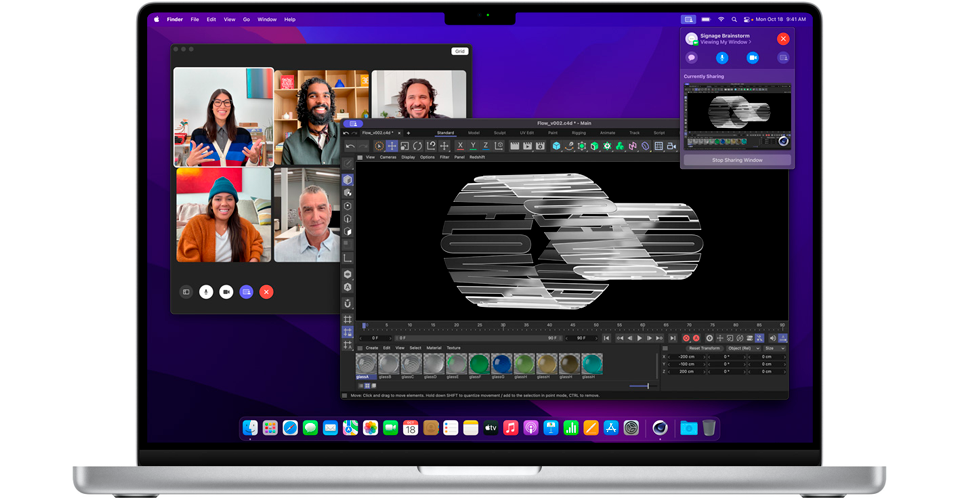Viewport: 960px width, 500px height.
Task: Click the Record Active Objects button
Action: [x=686, y=338]
